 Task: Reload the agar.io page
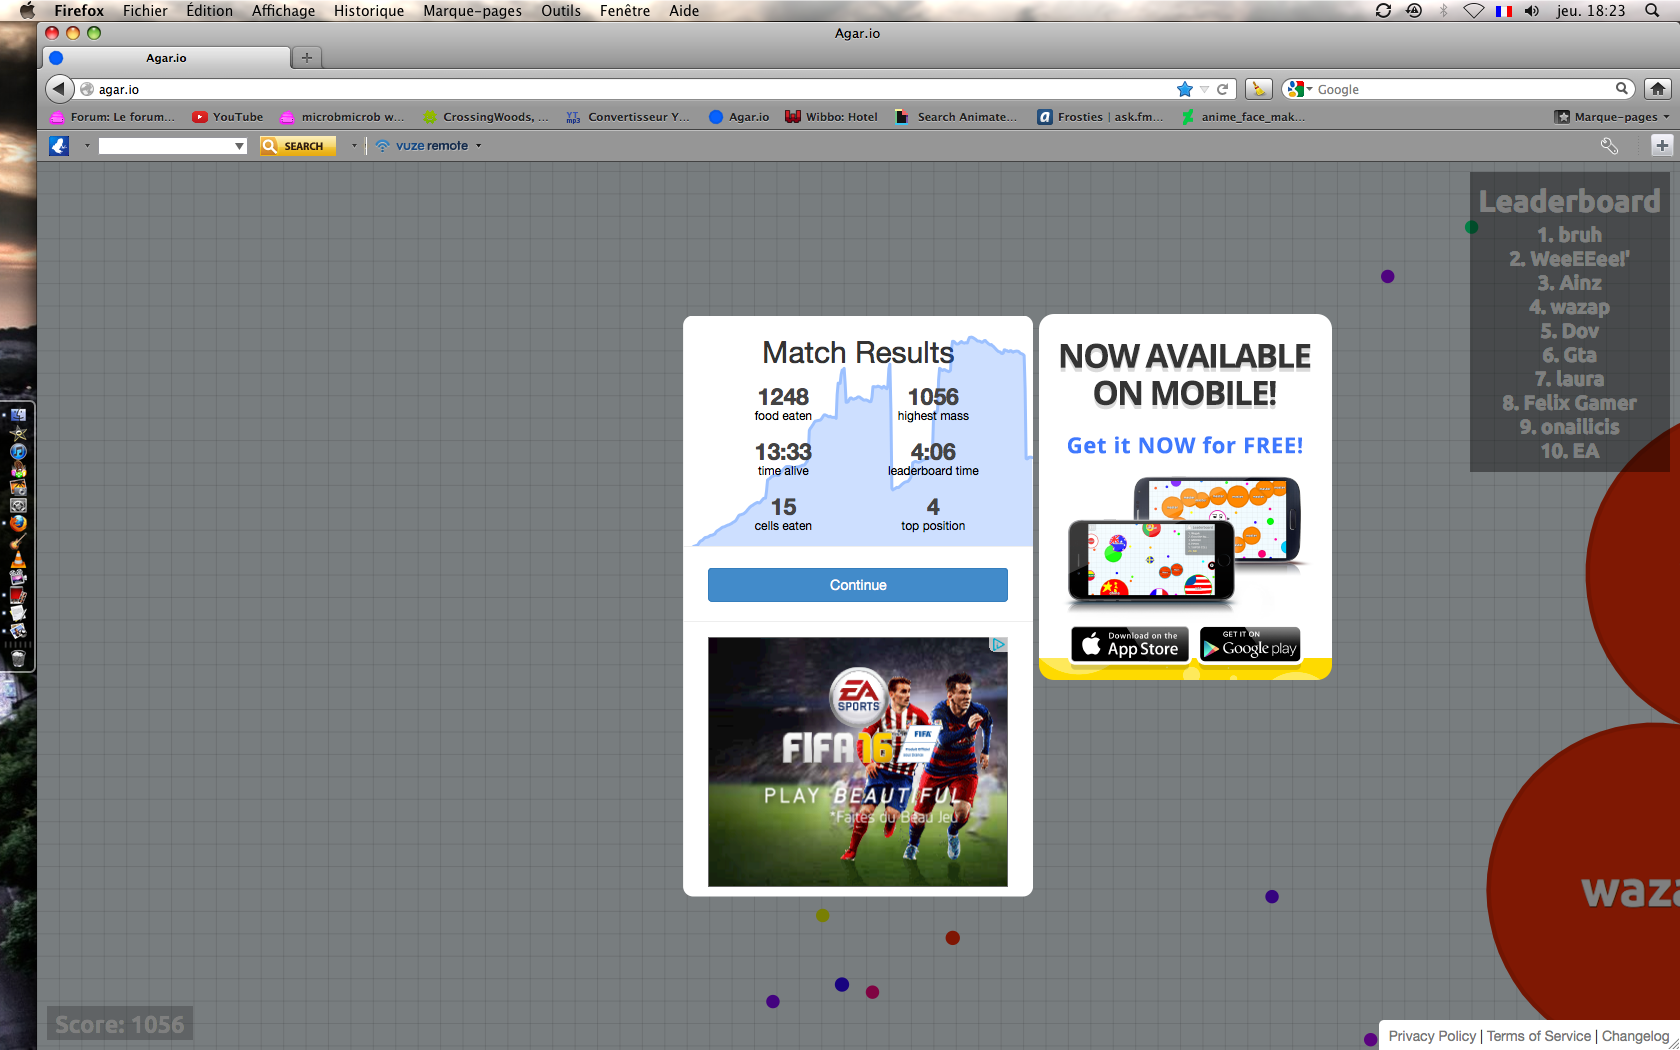click(1222, 89)
